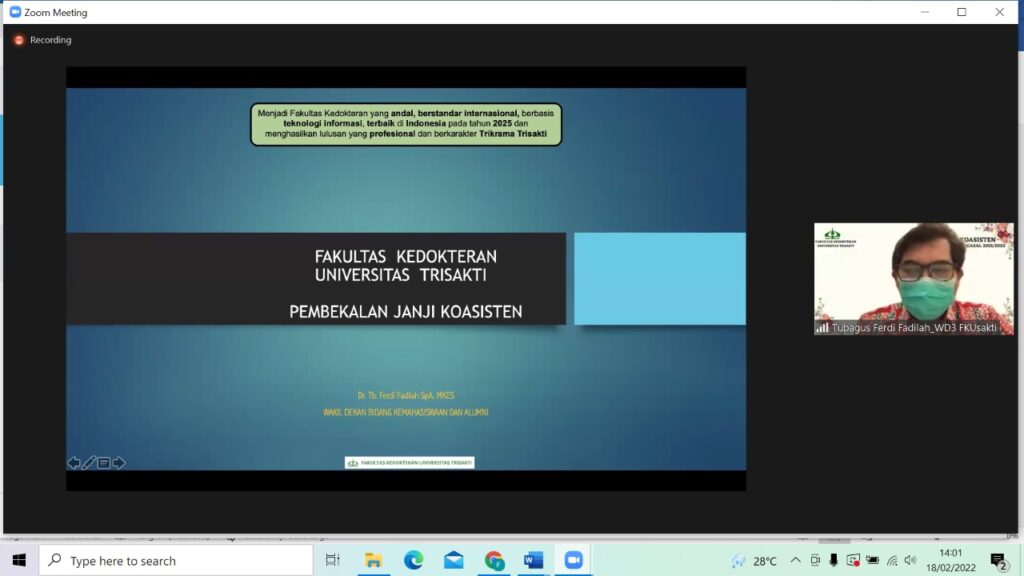Click the Meet Now camera tray icon
The width and height of the screenshot is (1024, 576).
click(815, 560)
